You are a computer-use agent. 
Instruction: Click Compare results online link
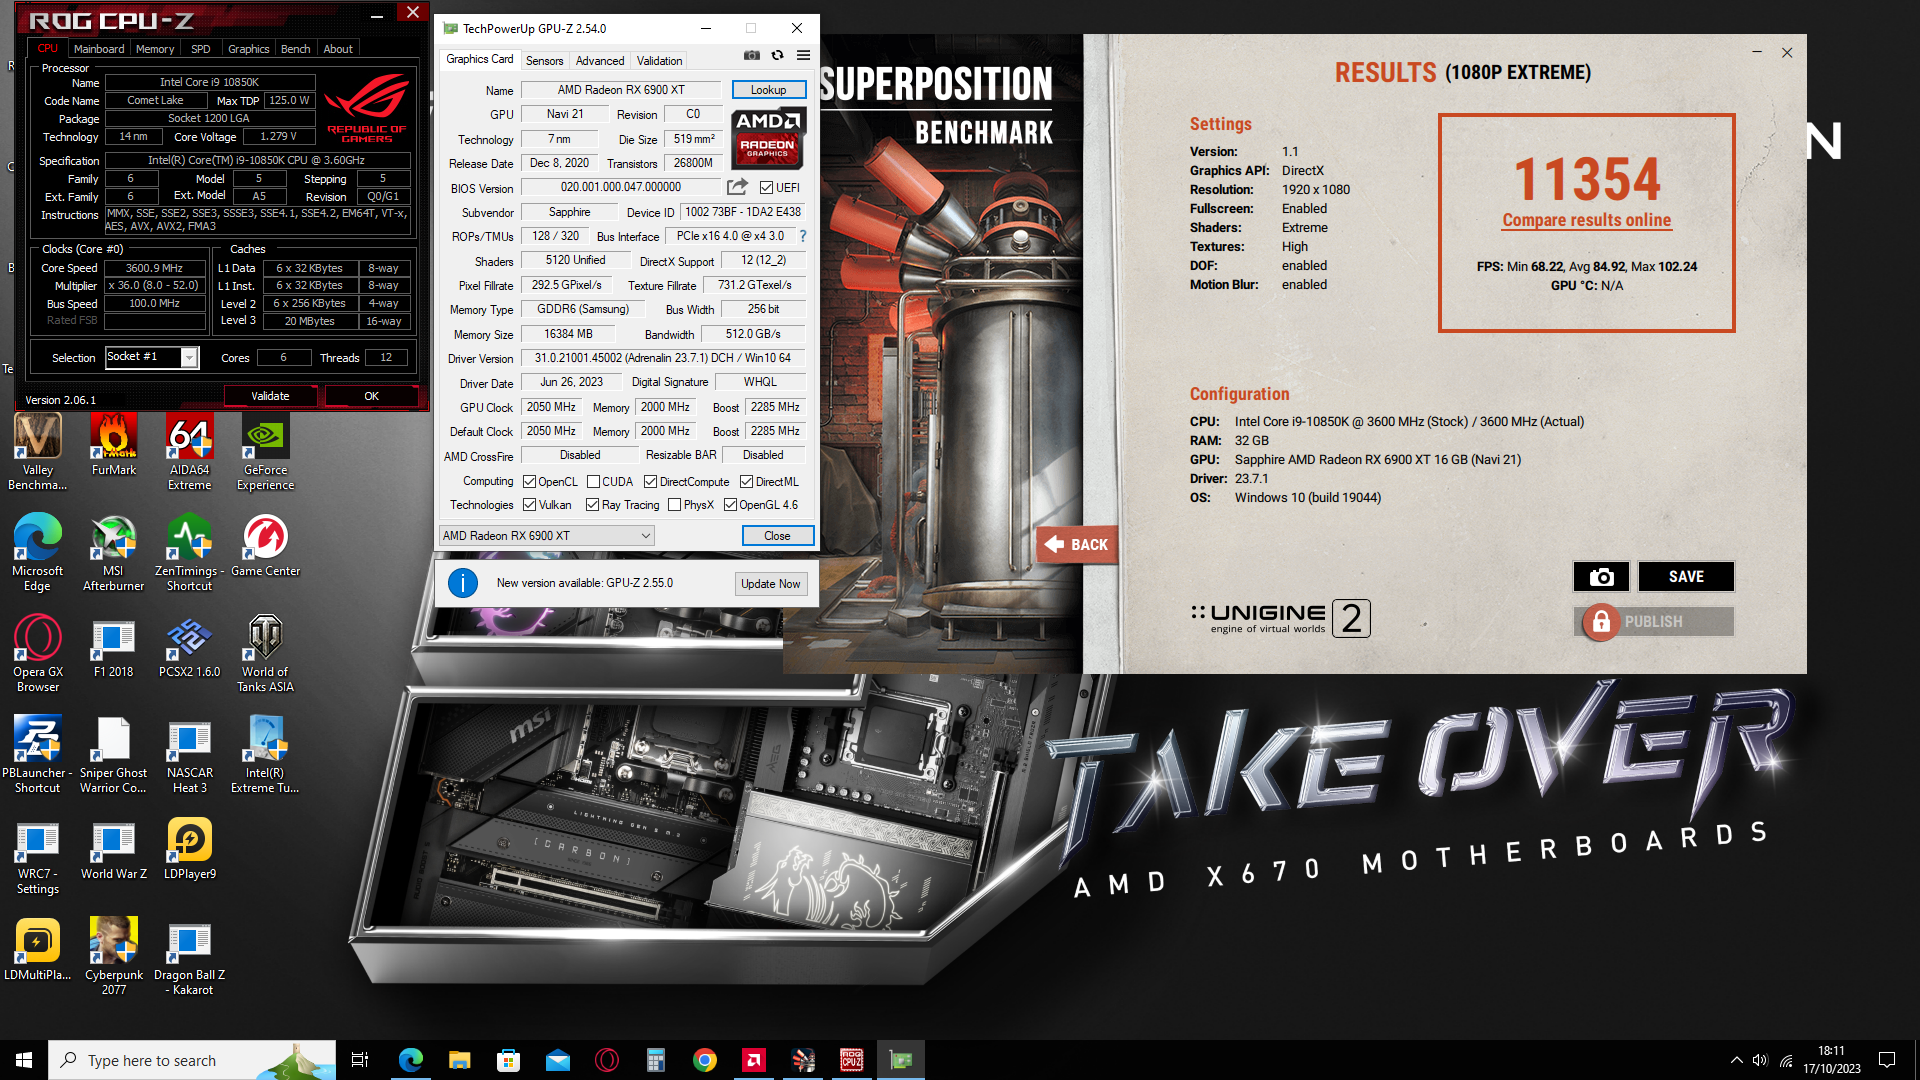tap(1587, 220)
